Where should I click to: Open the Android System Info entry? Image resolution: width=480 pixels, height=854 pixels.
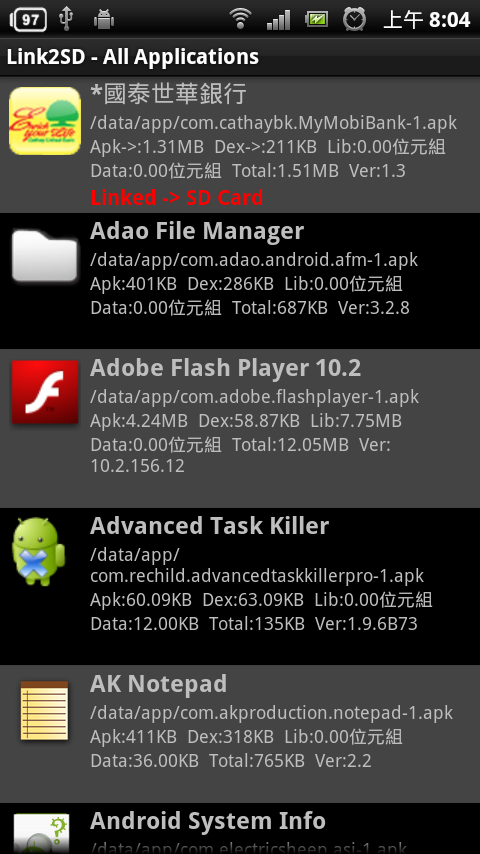(x=240, y=828)
